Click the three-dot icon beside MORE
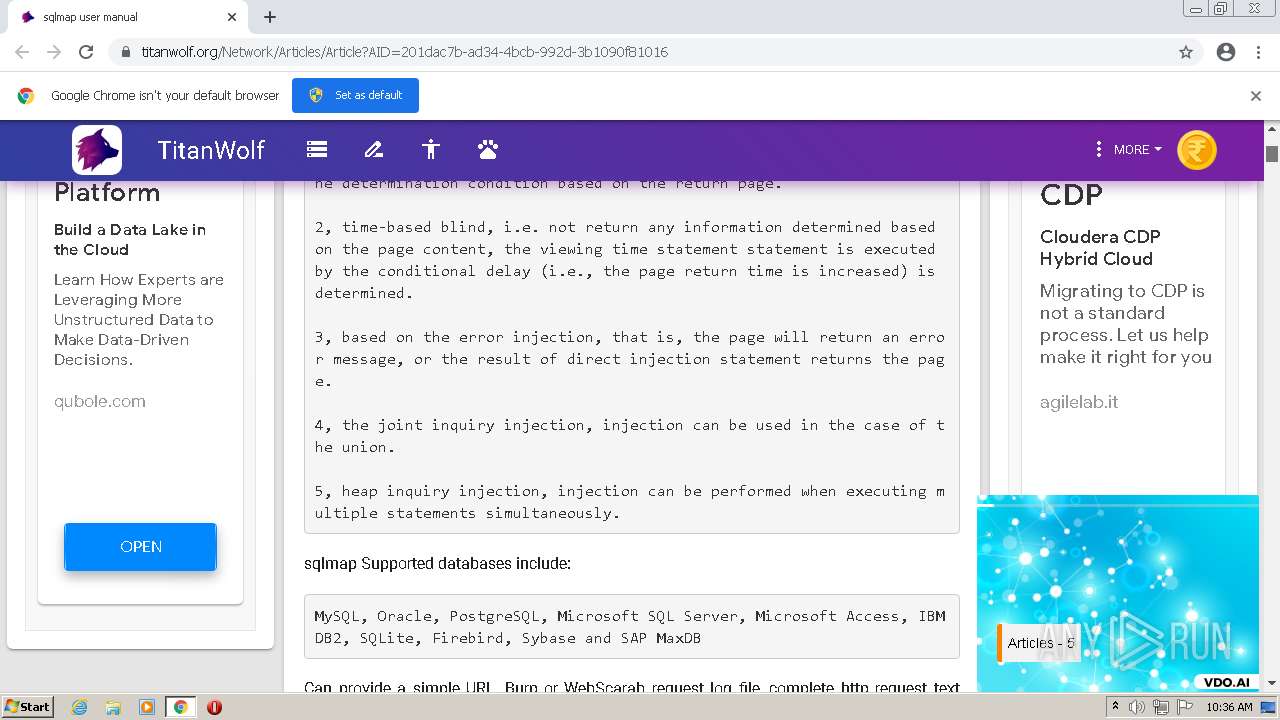1280x720 pixels. coord(1099,149)
